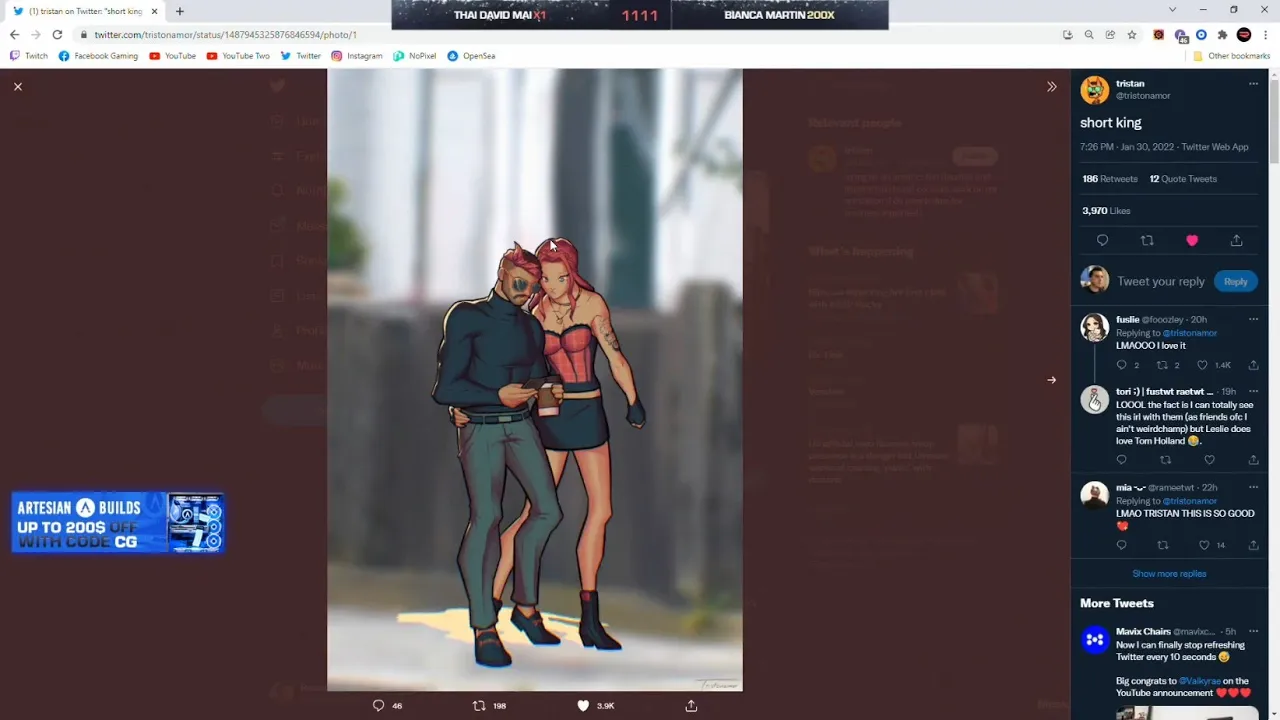
Task: Open the tab search chevron in title bar
Action: [1172, 10]
